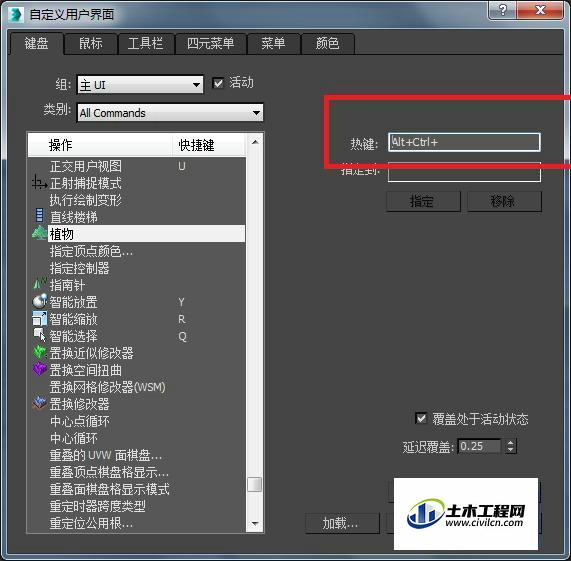Select the 指南针 row text

[67, 285]
